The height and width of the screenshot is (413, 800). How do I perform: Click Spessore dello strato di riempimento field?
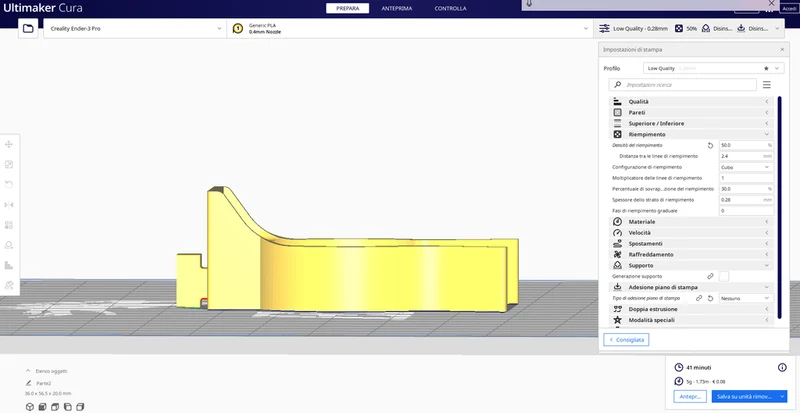pyautogui.click(x=746, y=200)
